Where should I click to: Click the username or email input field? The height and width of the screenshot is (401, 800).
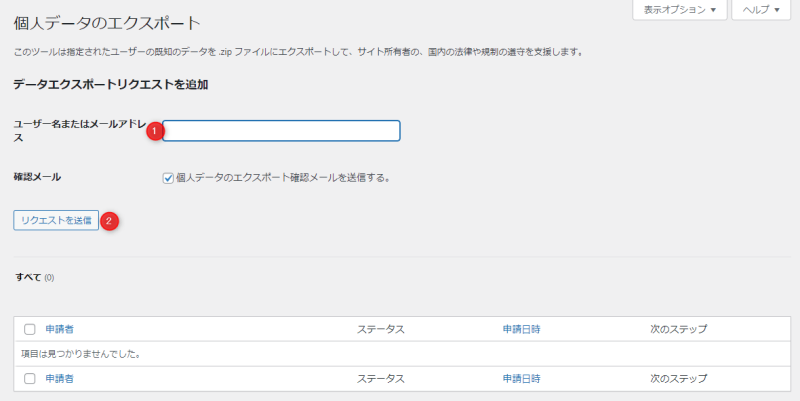(x=282, y=131)
